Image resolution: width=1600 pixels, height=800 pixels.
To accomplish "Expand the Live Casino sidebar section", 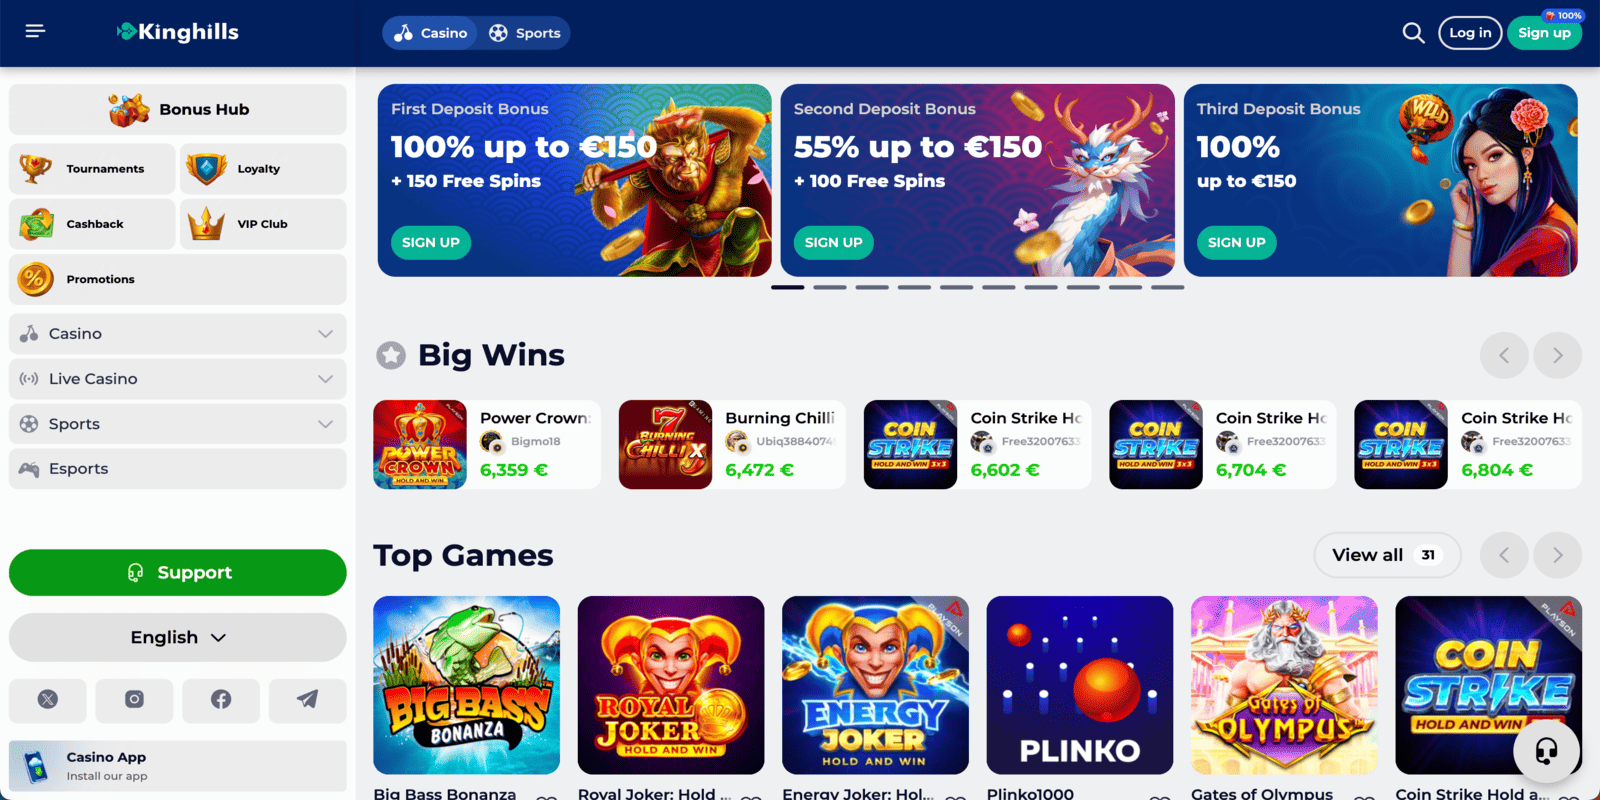I will 178,379.
